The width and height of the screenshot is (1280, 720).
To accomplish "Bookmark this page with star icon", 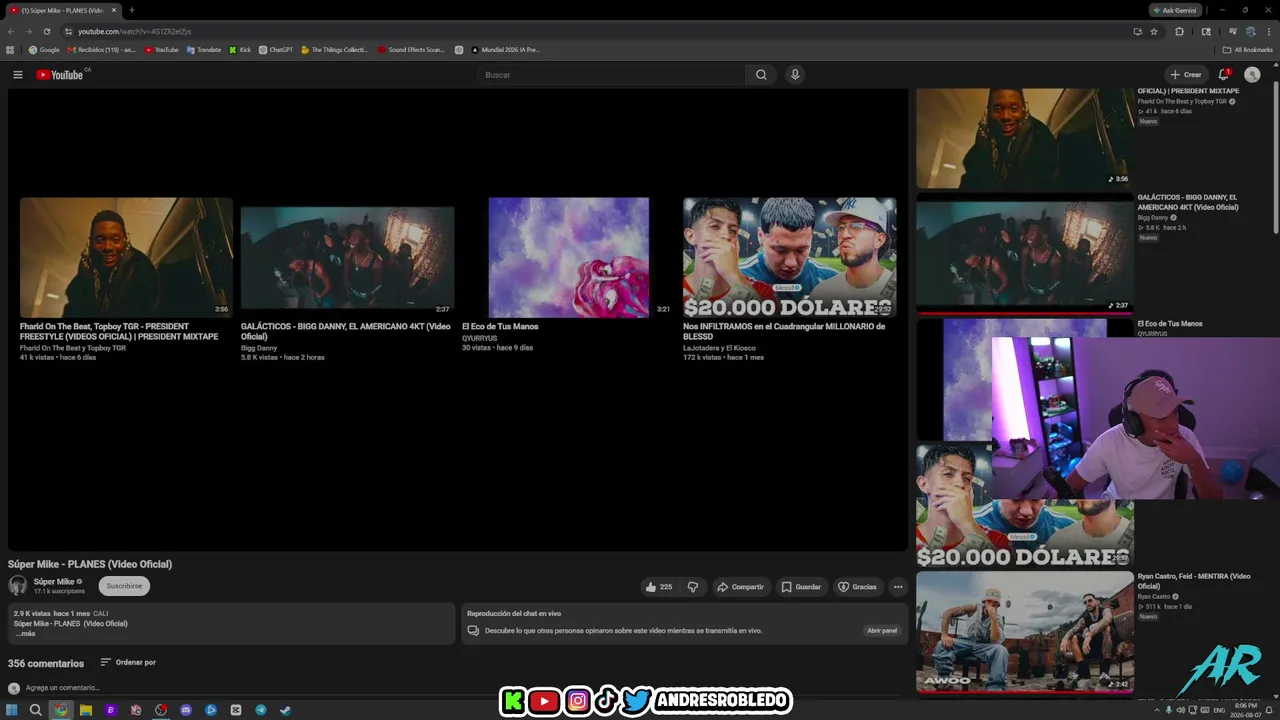I will coord(1154,31).
